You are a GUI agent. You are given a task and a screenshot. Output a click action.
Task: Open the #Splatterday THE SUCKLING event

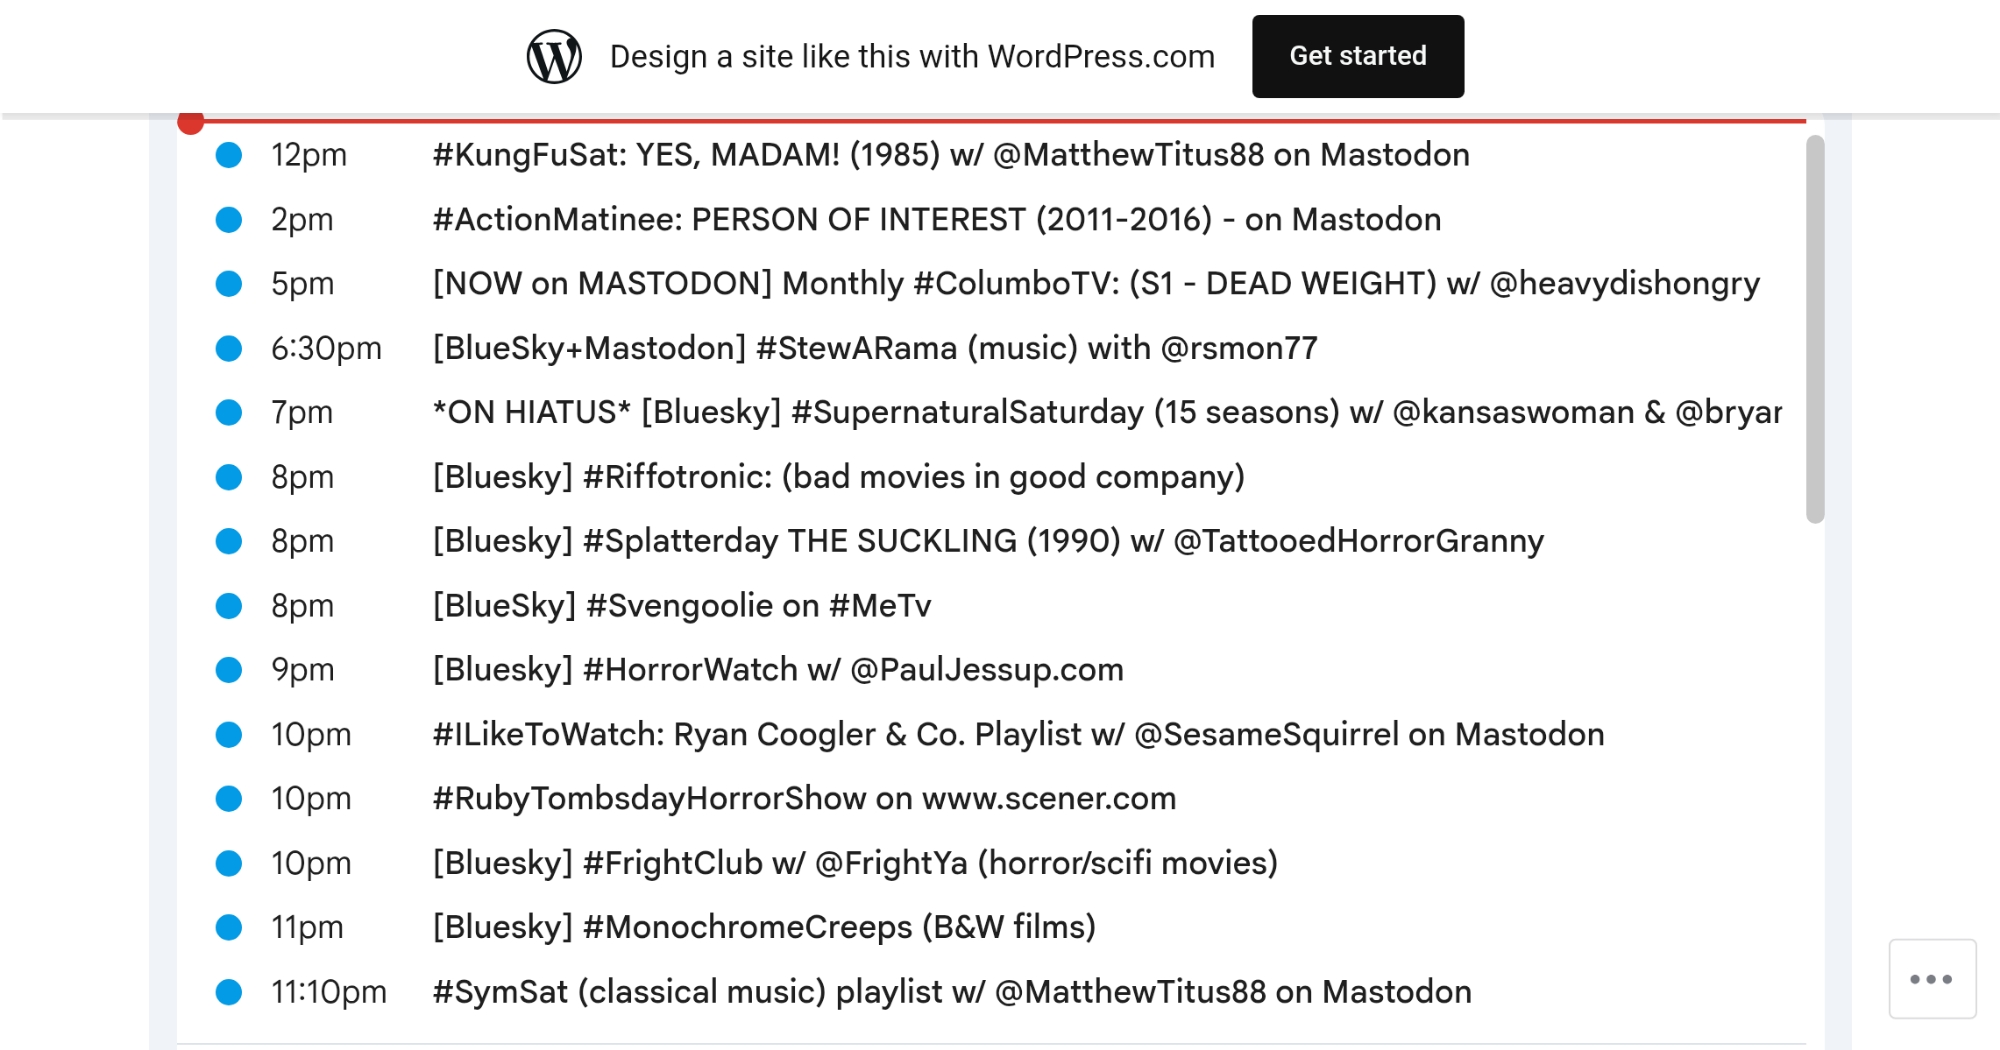point(987,541)
